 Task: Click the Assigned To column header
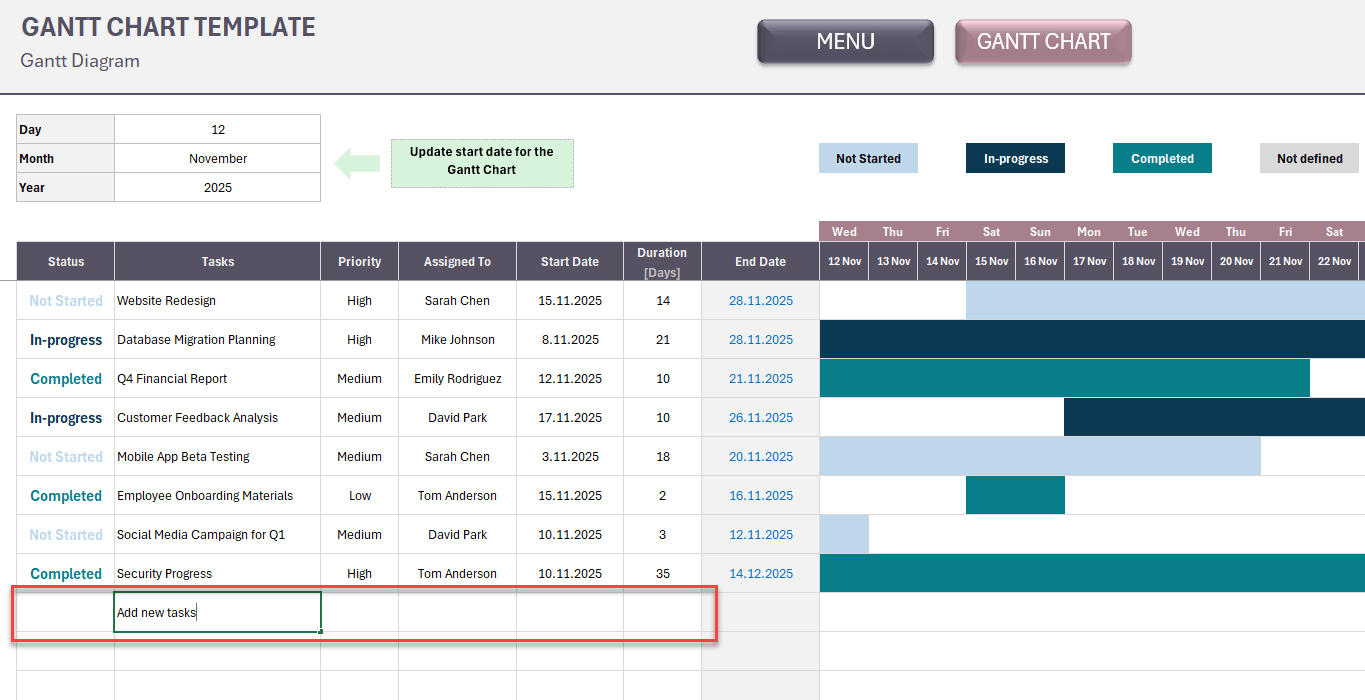[x=457, y=262]
